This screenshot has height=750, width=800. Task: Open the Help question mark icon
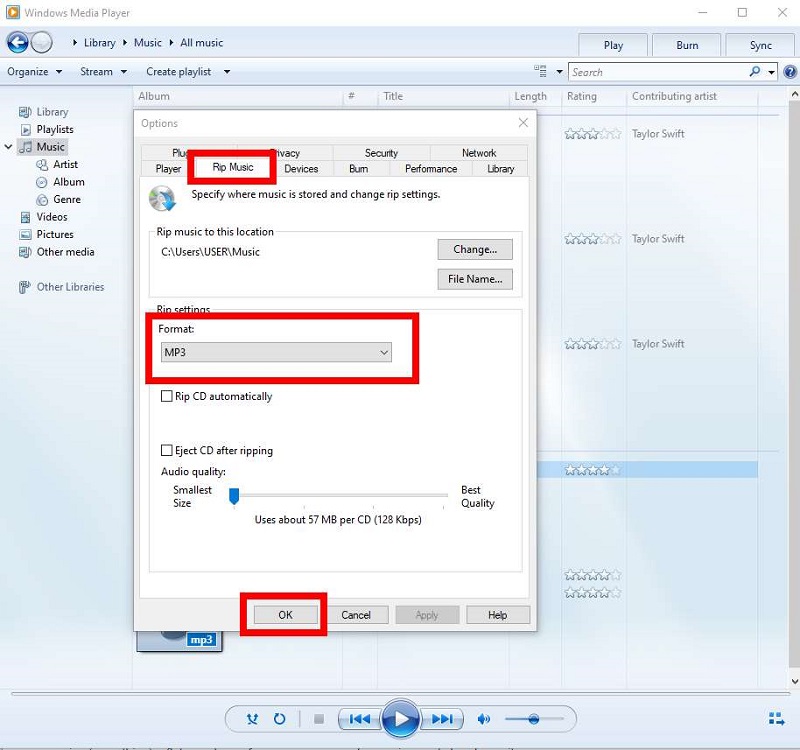790,72
